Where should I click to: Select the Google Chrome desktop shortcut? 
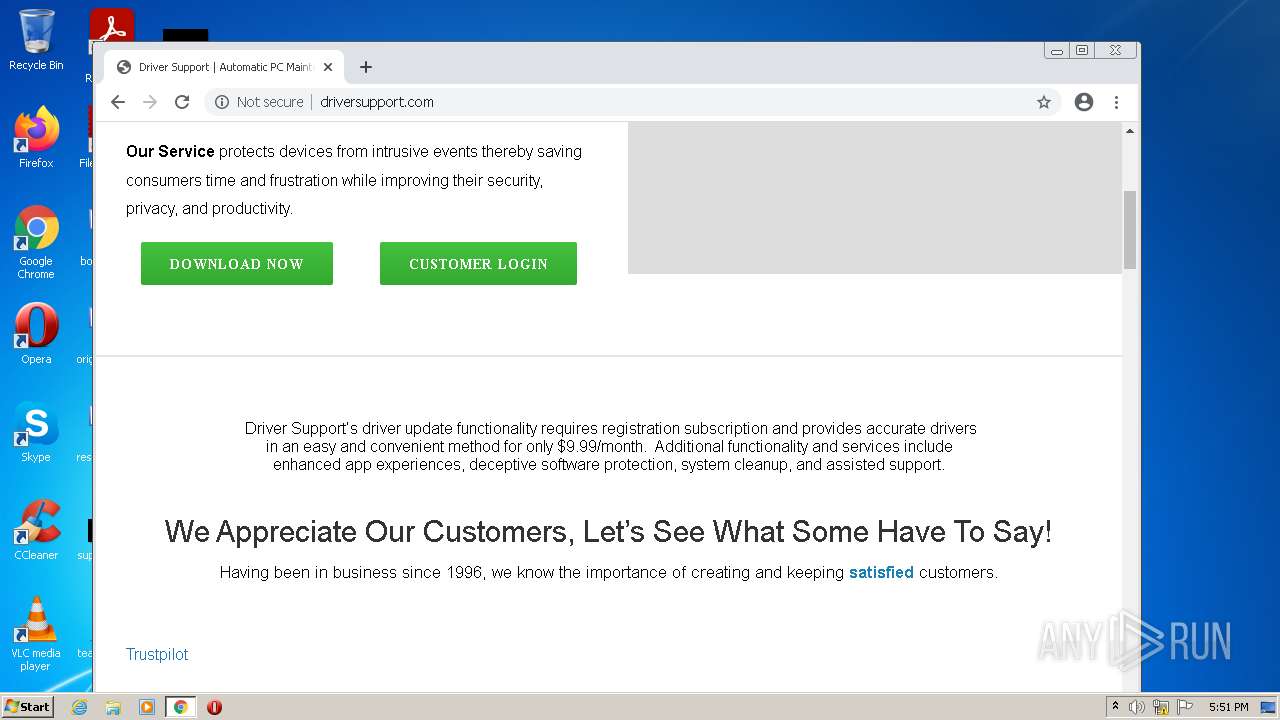(36, 243)
